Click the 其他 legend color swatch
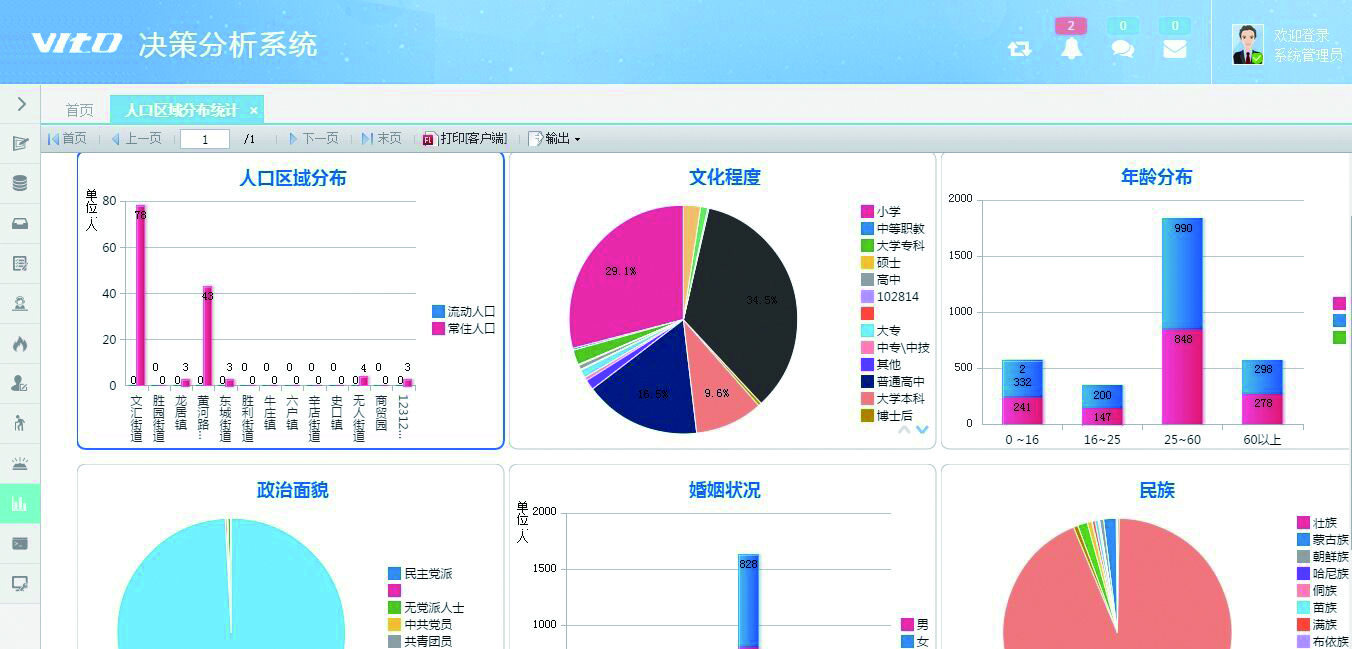Image resolution: width=1352 pixels, height=649 pixels. point(868,365)
